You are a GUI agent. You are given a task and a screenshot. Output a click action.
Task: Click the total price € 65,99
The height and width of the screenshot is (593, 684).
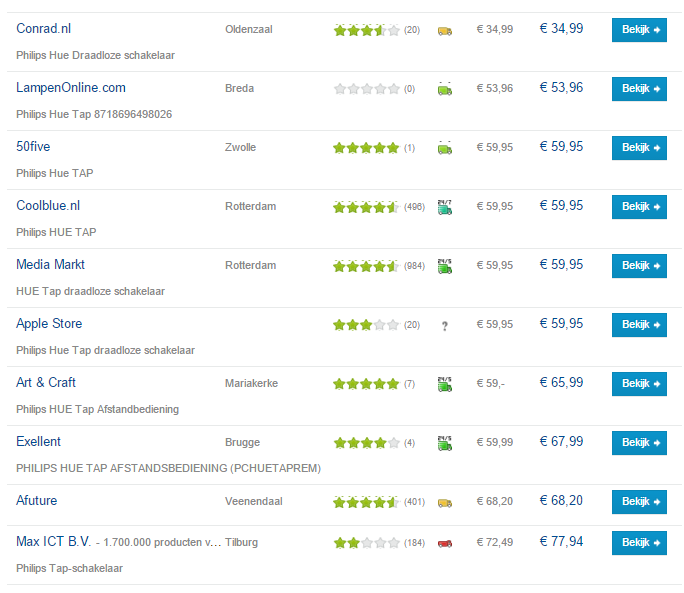pos(561,383)
